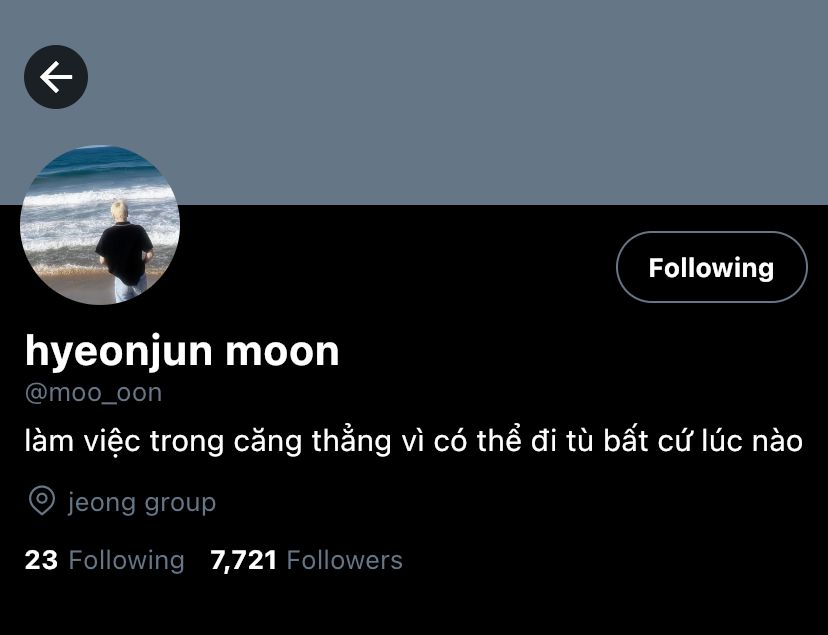Click the number 23 in stats
The width and height of the screenshot is (828, 635).
coord(41,560)
